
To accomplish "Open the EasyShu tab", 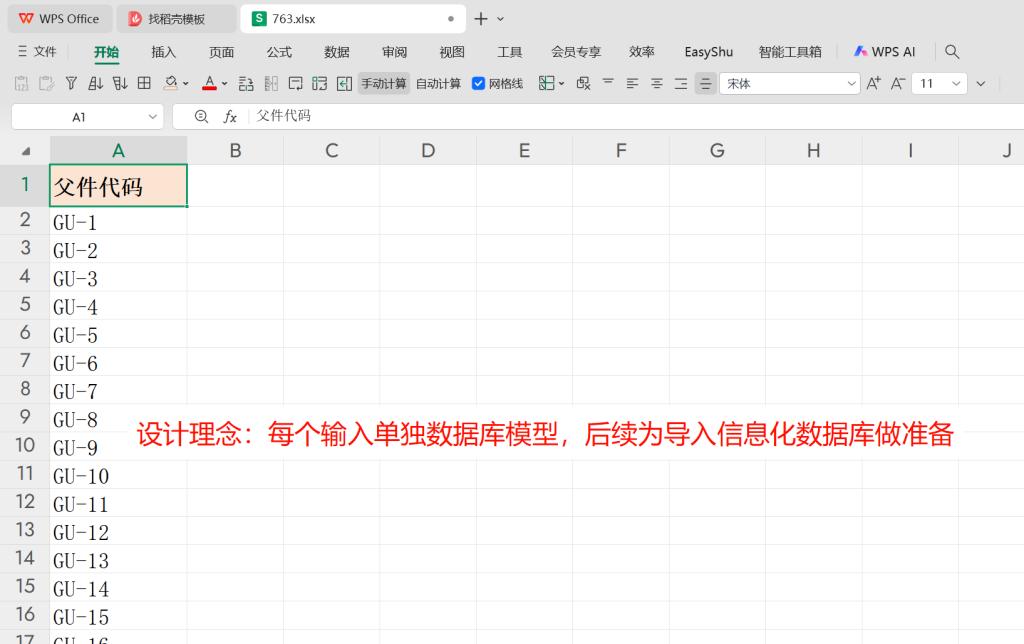I will click(709, 52).
